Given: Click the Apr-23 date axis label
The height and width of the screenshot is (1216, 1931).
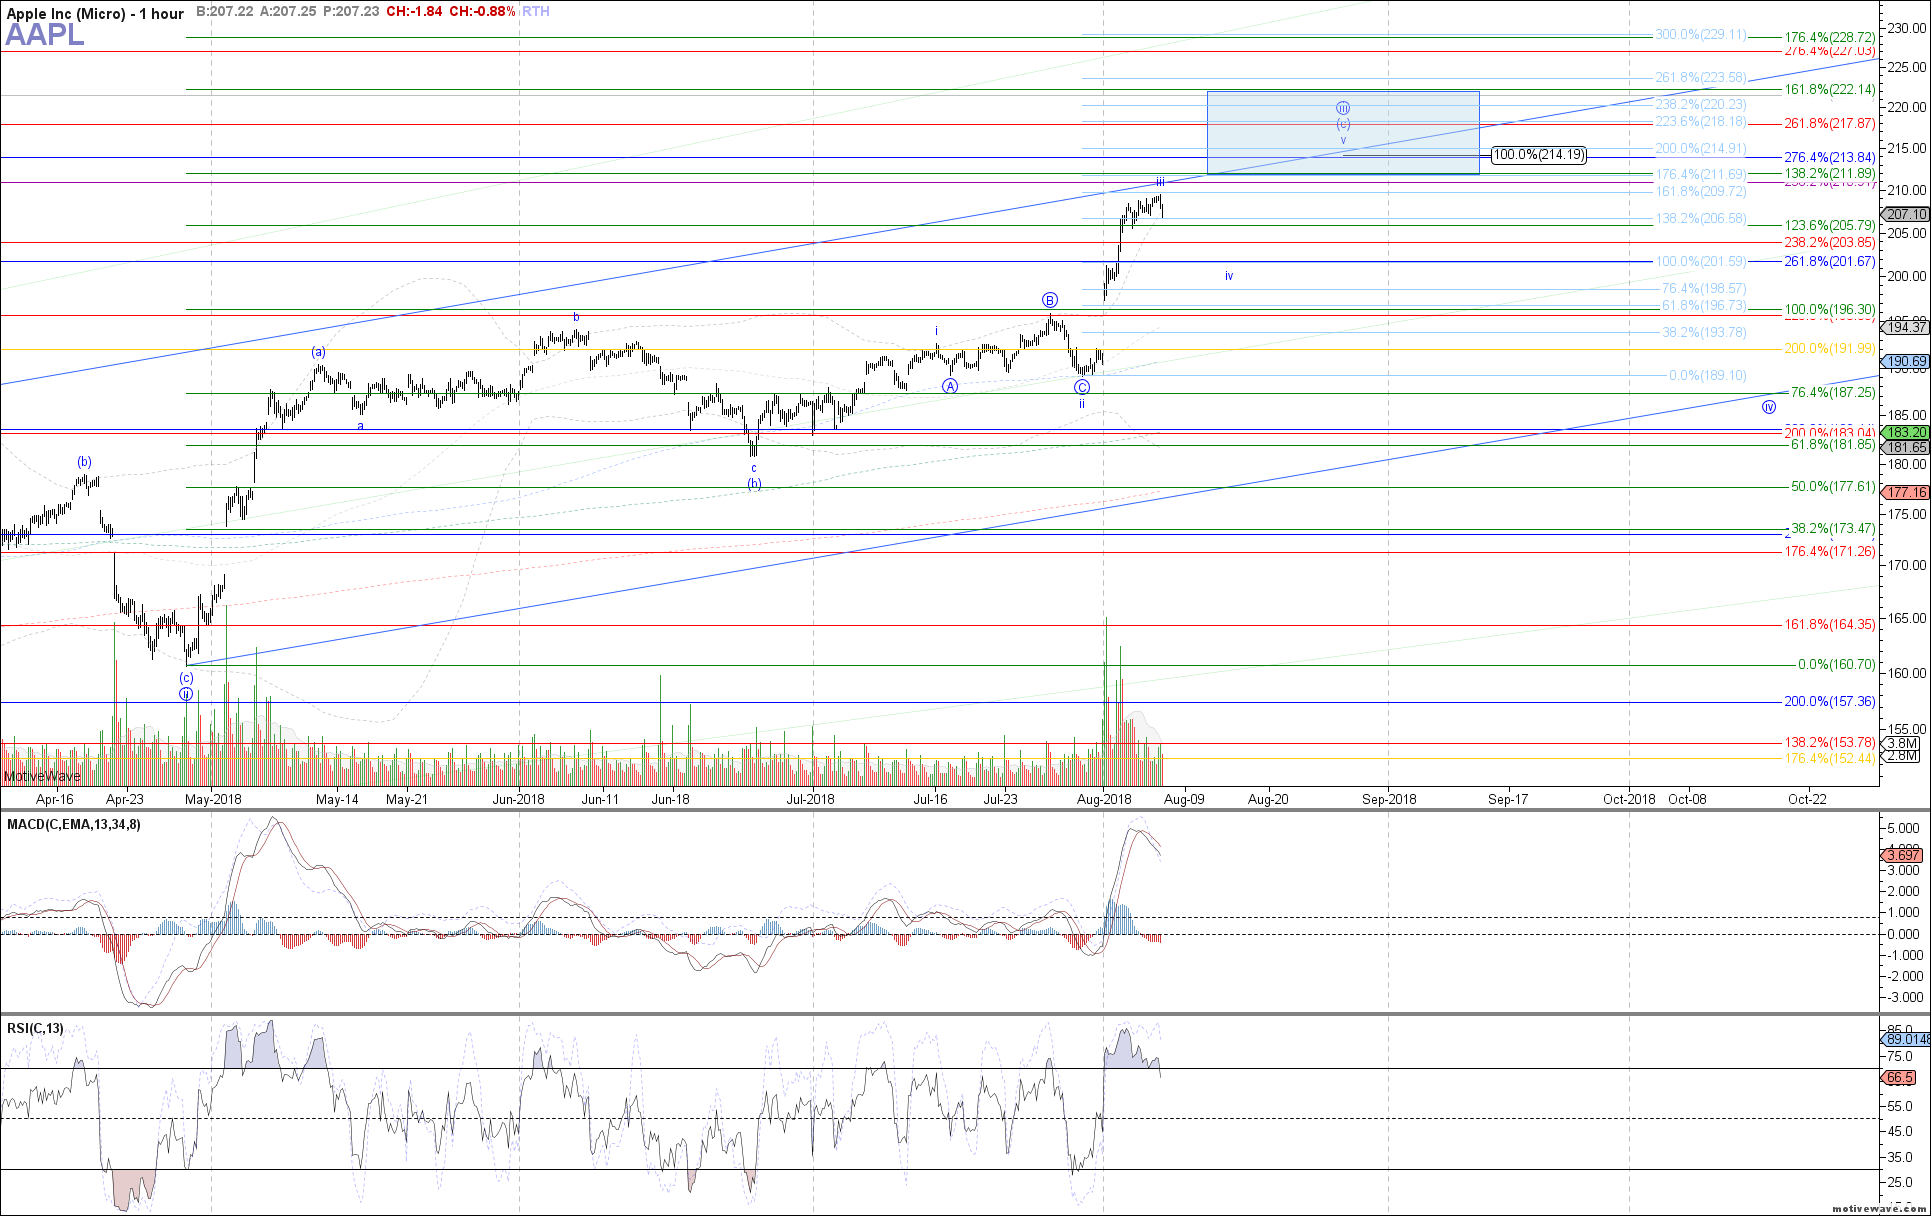Looking at the screenshot, I should coord(125,799).
